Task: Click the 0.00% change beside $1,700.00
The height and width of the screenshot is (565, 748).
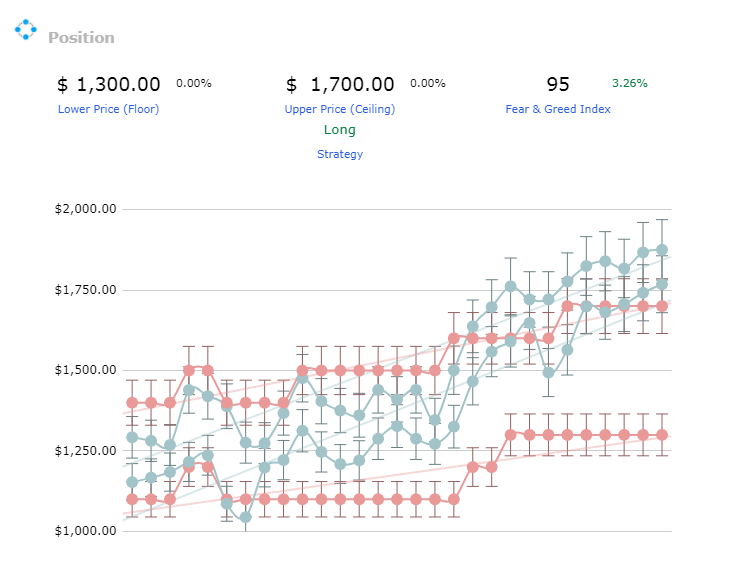Action: pos(427,84)
